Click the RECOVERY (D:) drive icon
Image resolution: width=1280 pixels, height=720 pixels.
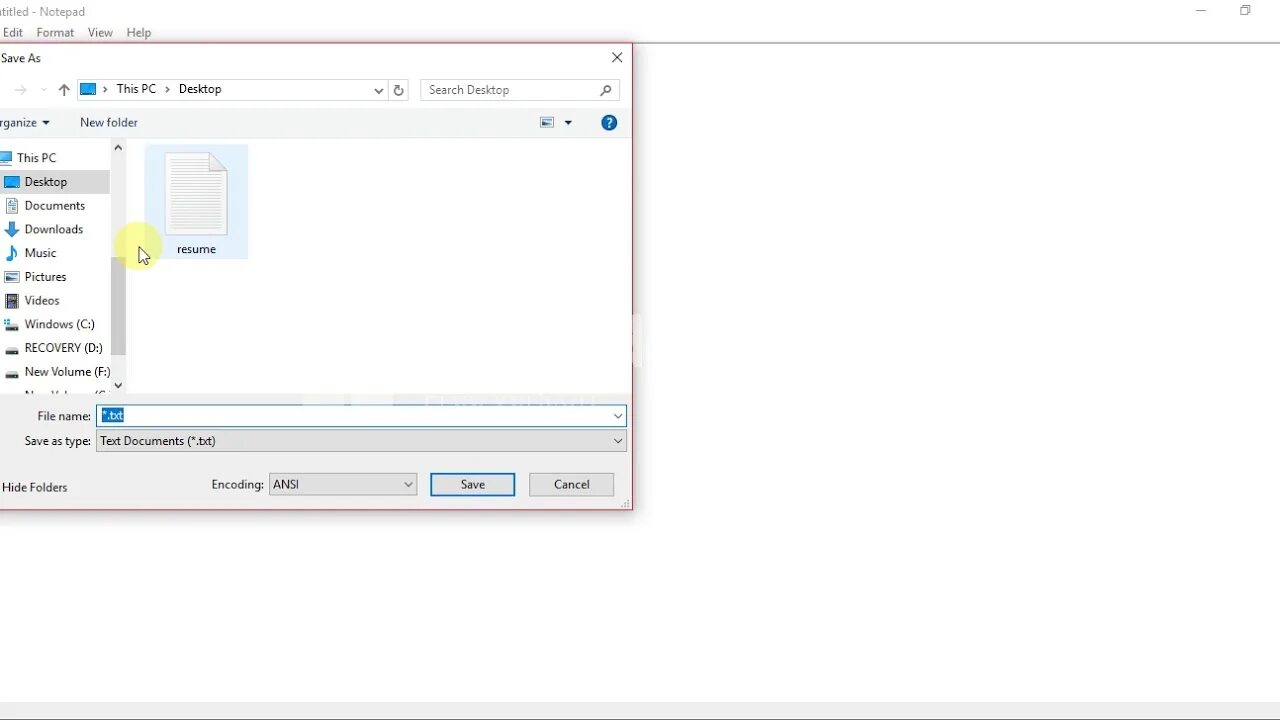pyautogui.click(x=12, y=349)
